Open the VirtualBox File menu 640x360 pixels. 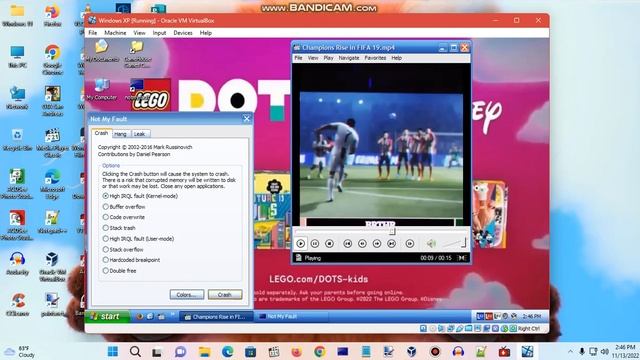coord(93,33)
